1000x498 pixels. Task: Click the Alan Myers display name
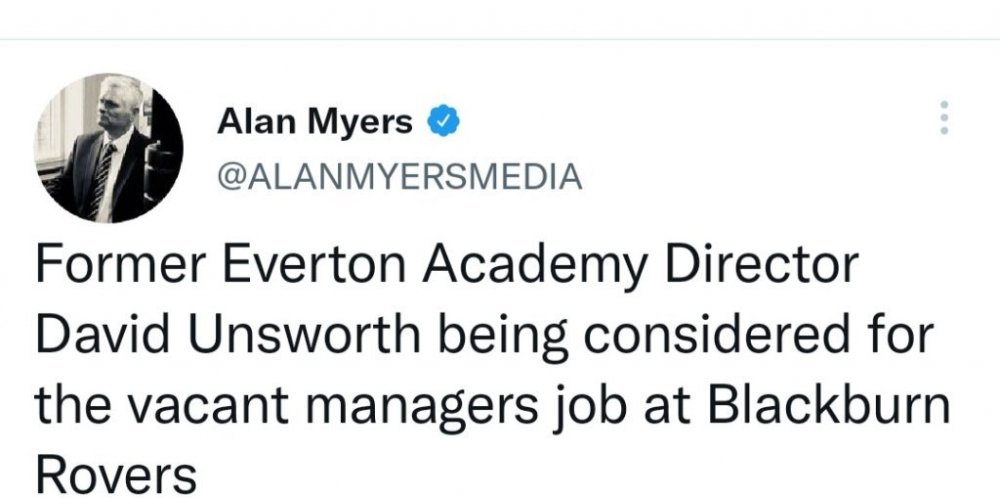click(314, 123)
